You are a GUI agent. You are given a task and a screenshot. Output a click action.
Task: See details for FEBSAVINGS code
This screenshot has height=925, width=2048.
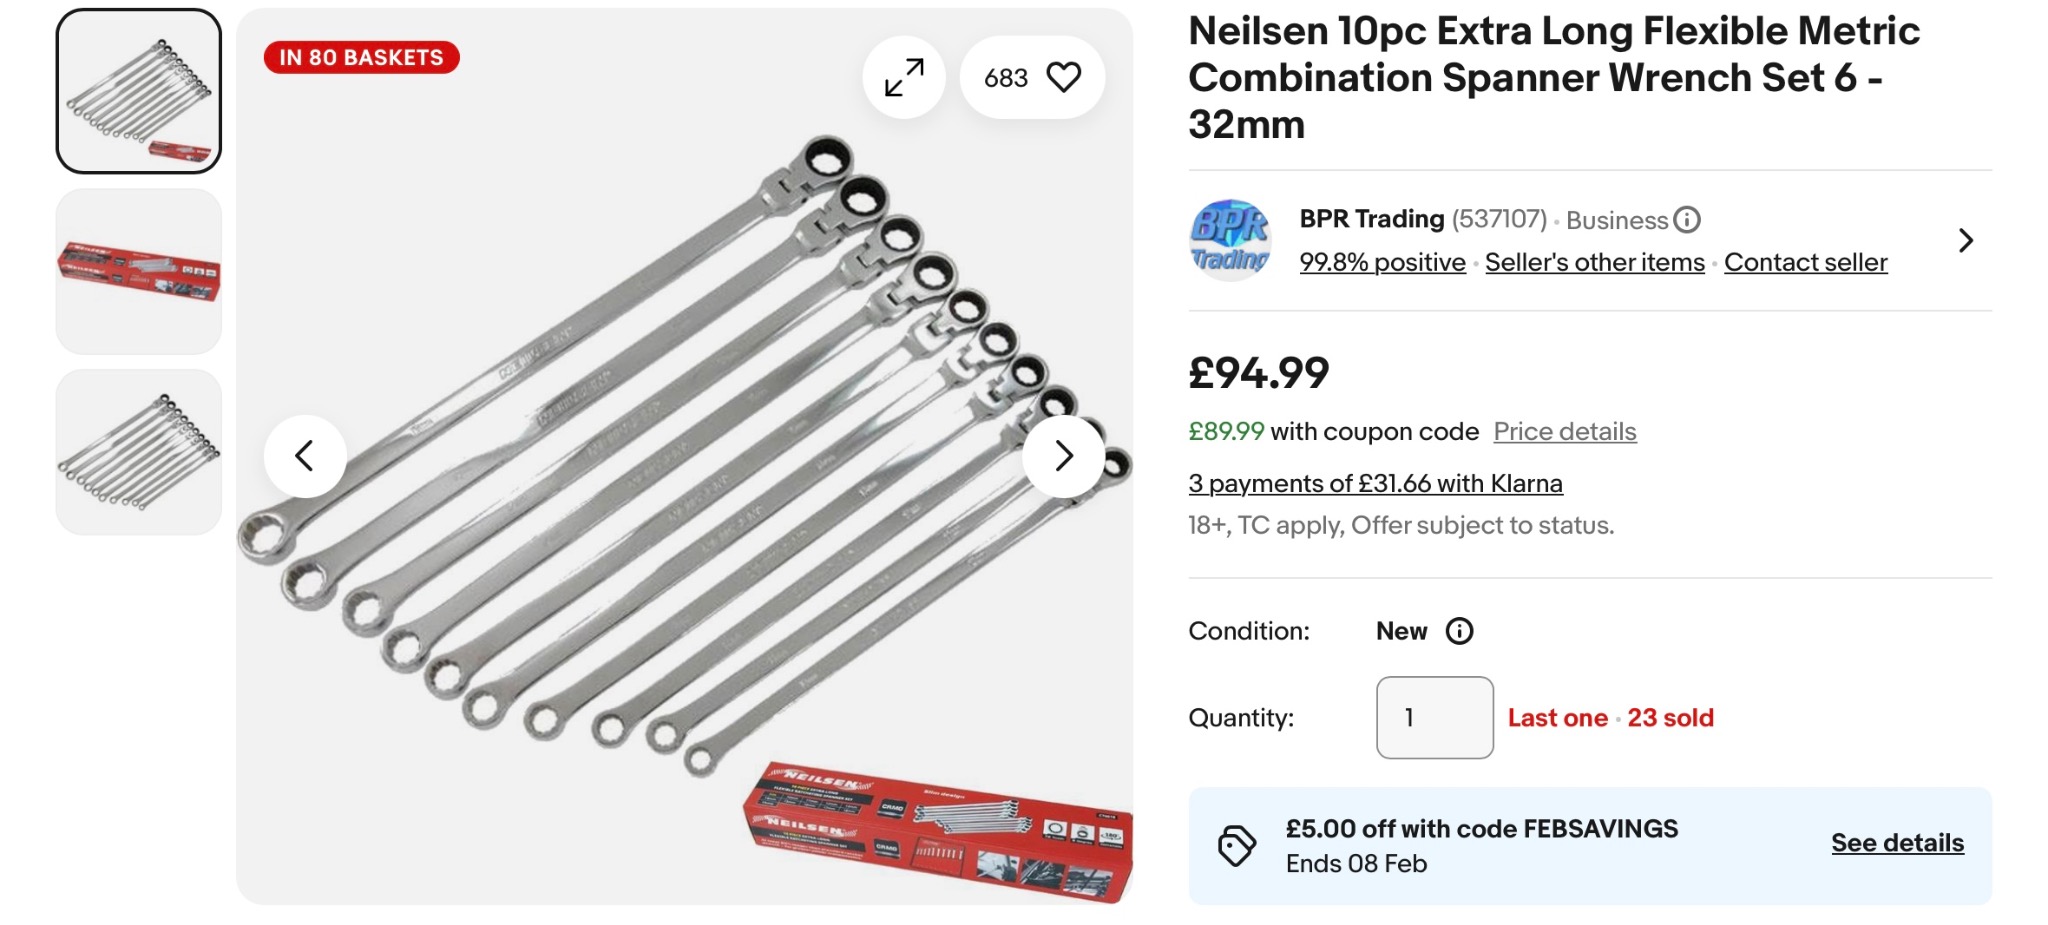pos(1897,843)
